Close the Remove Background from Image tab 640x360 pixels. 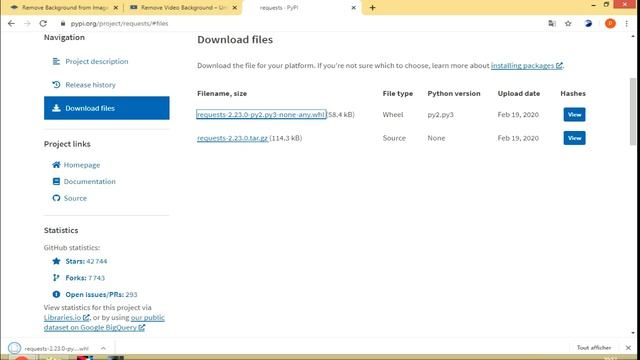[x=116, y=7]
